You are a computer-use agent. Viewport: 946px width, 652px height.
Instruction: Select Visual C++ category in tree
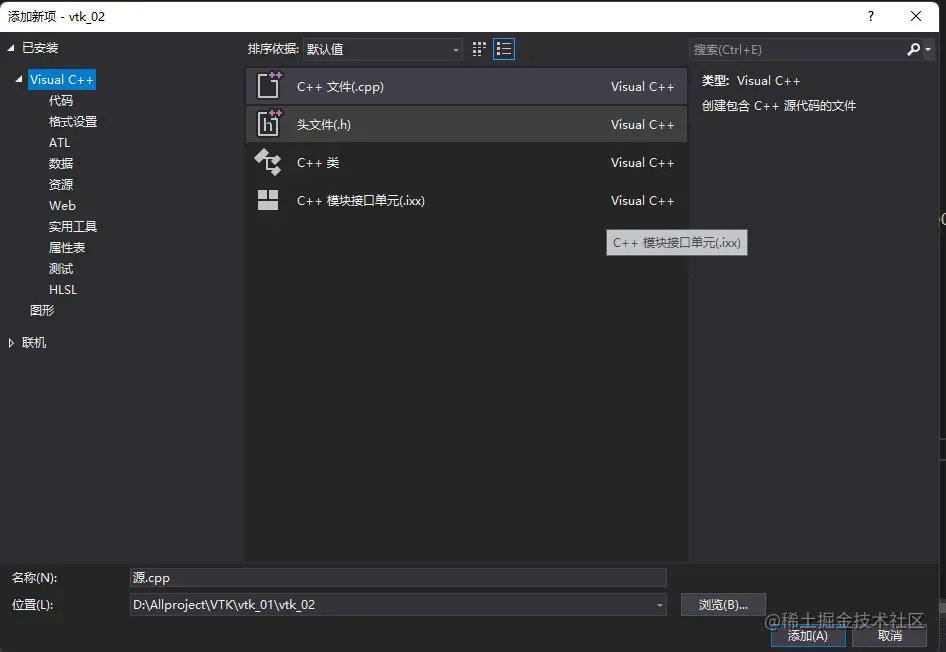[62, 80]
